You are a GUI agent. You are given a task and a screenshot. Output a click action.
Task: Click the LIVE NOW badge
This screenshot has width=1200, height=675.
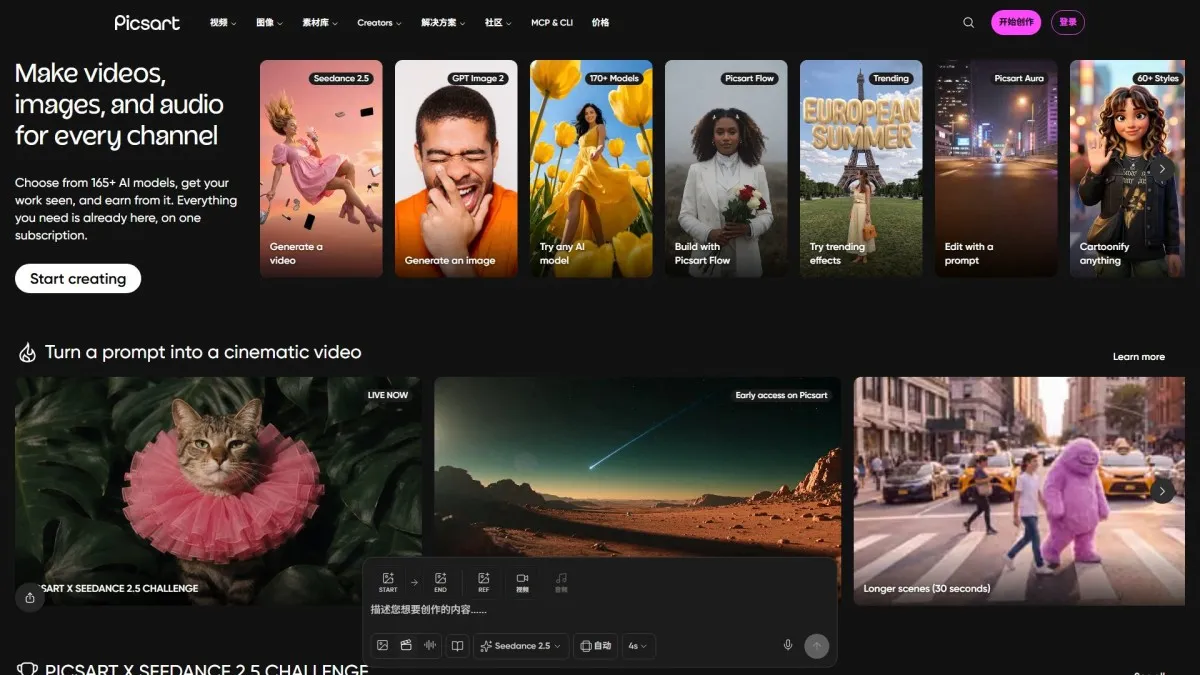click(x=388, y=395)
